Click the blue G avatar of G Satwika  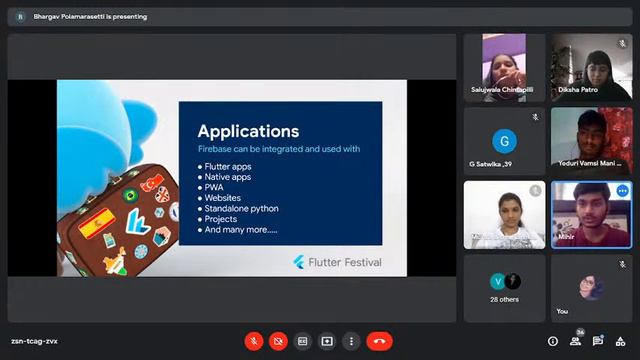[504, 141]
